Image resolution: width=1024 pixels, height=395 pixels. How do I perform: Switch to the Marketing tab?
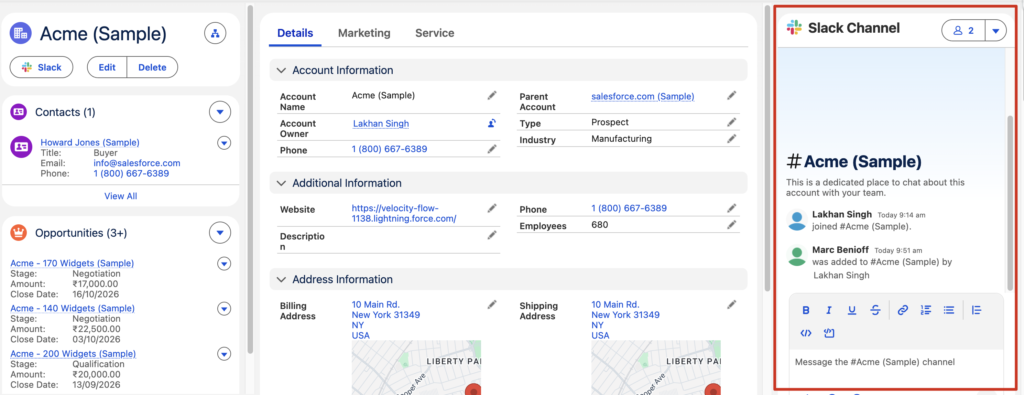pos(364,33)
